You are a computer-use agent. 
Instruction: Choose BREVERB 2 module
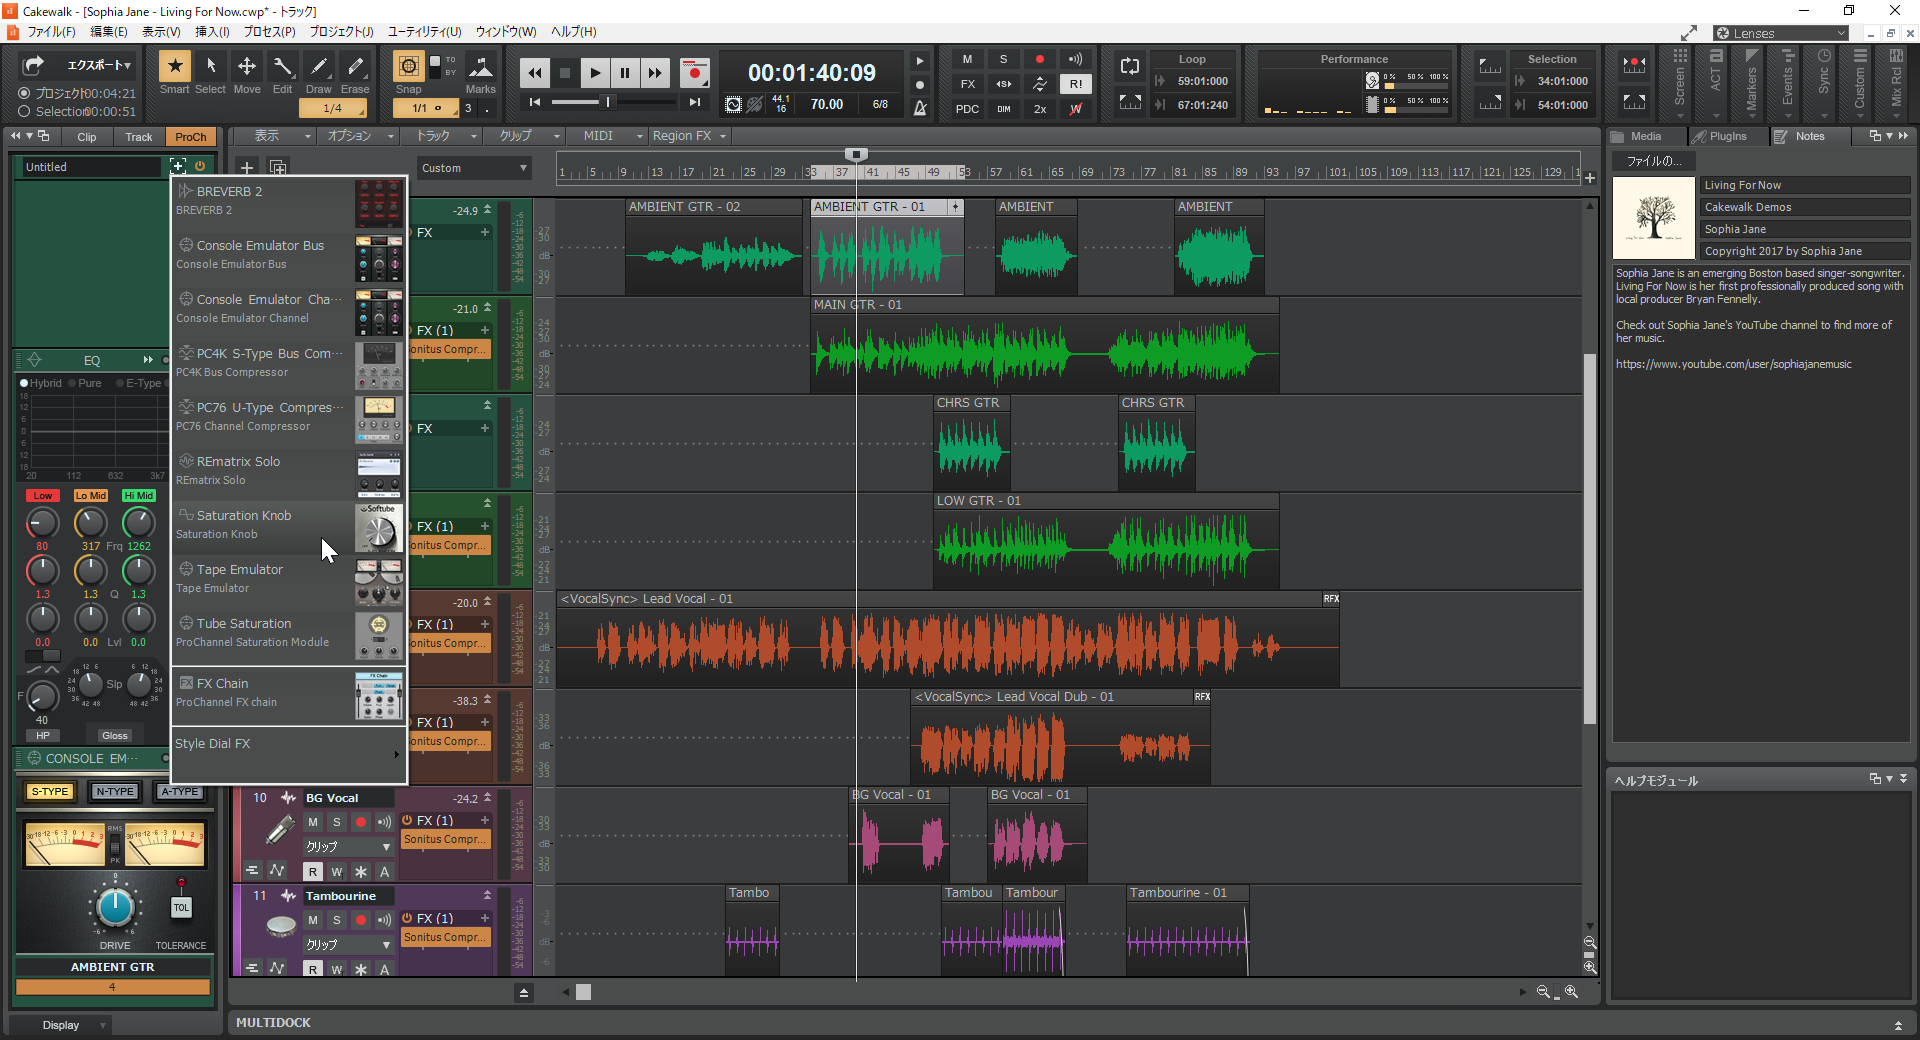[x=288, y=202]
